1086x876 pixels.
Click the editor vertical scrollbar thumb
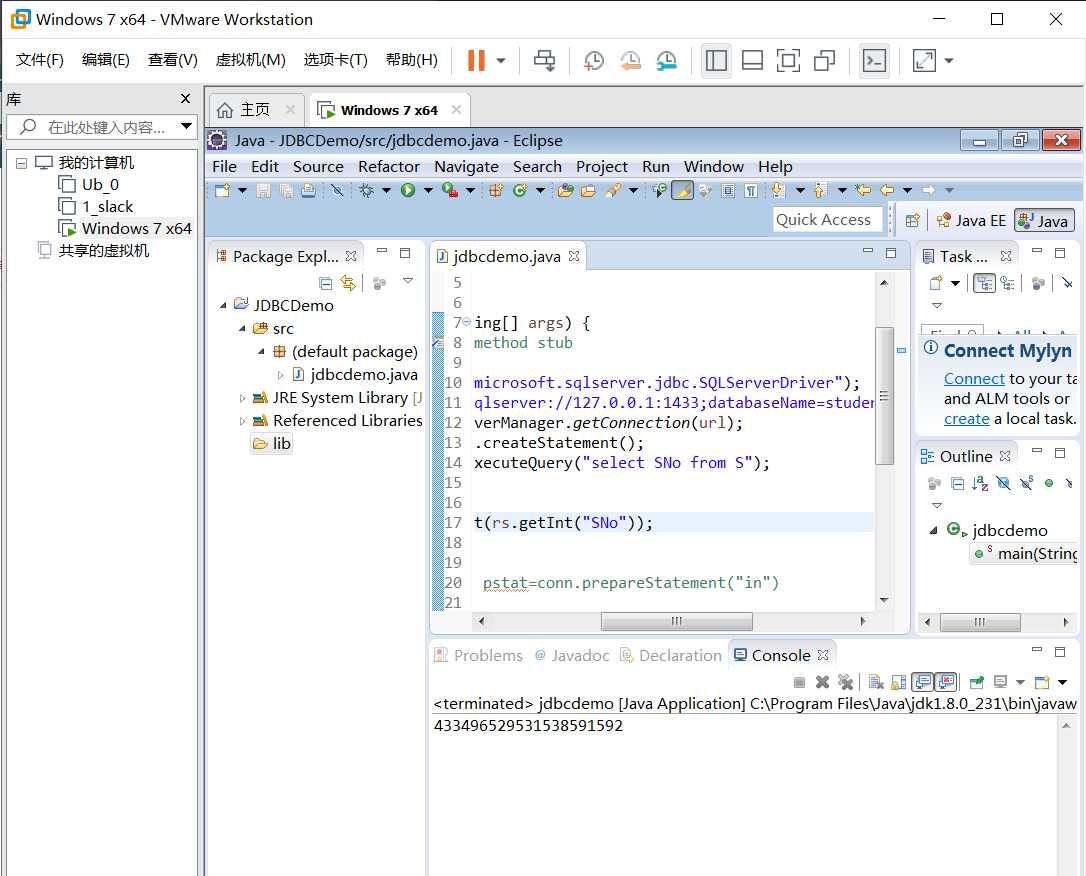[884, 395]
